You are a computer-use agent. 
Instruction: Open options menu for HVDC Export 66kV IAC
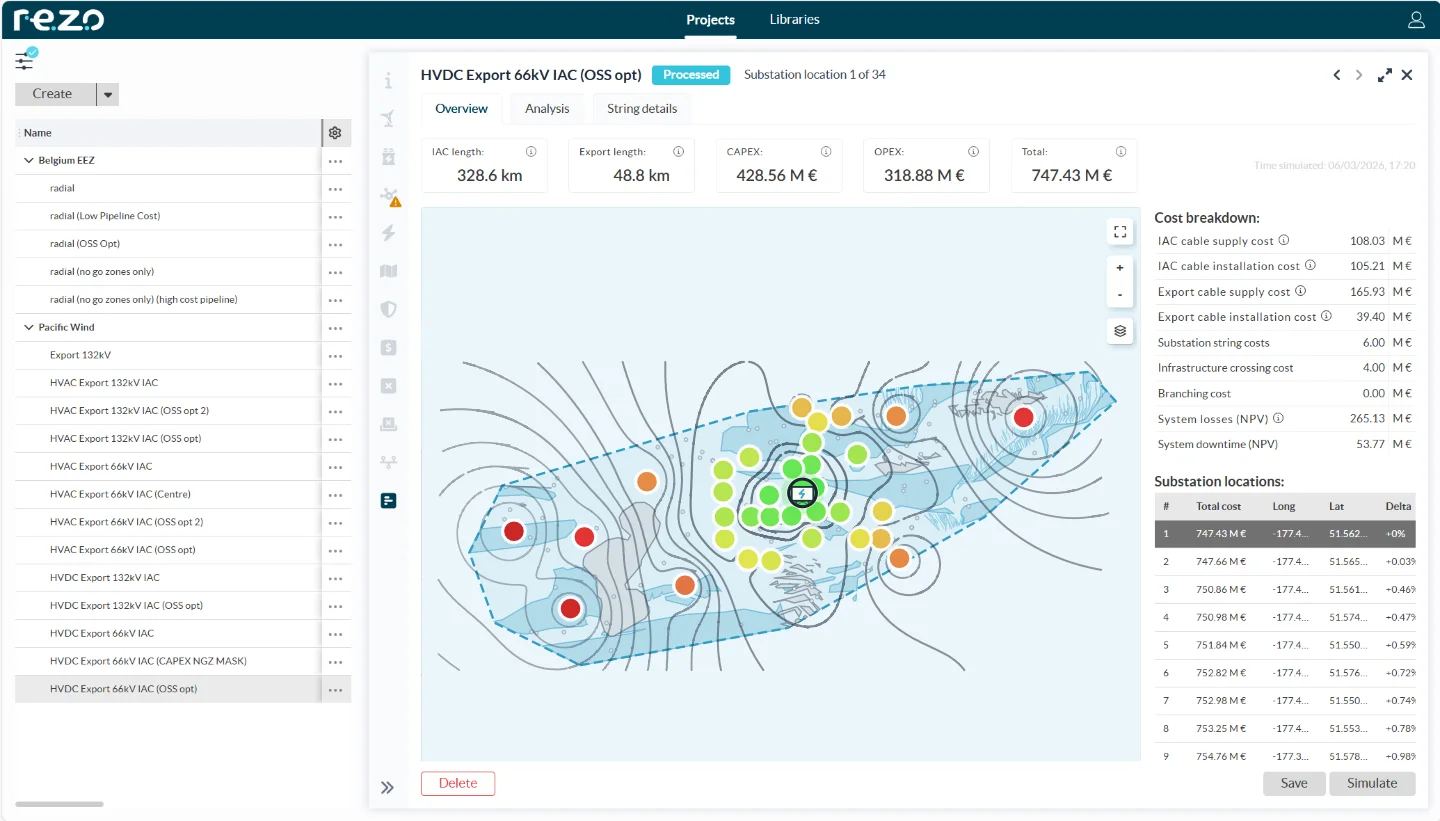(335, 634)
